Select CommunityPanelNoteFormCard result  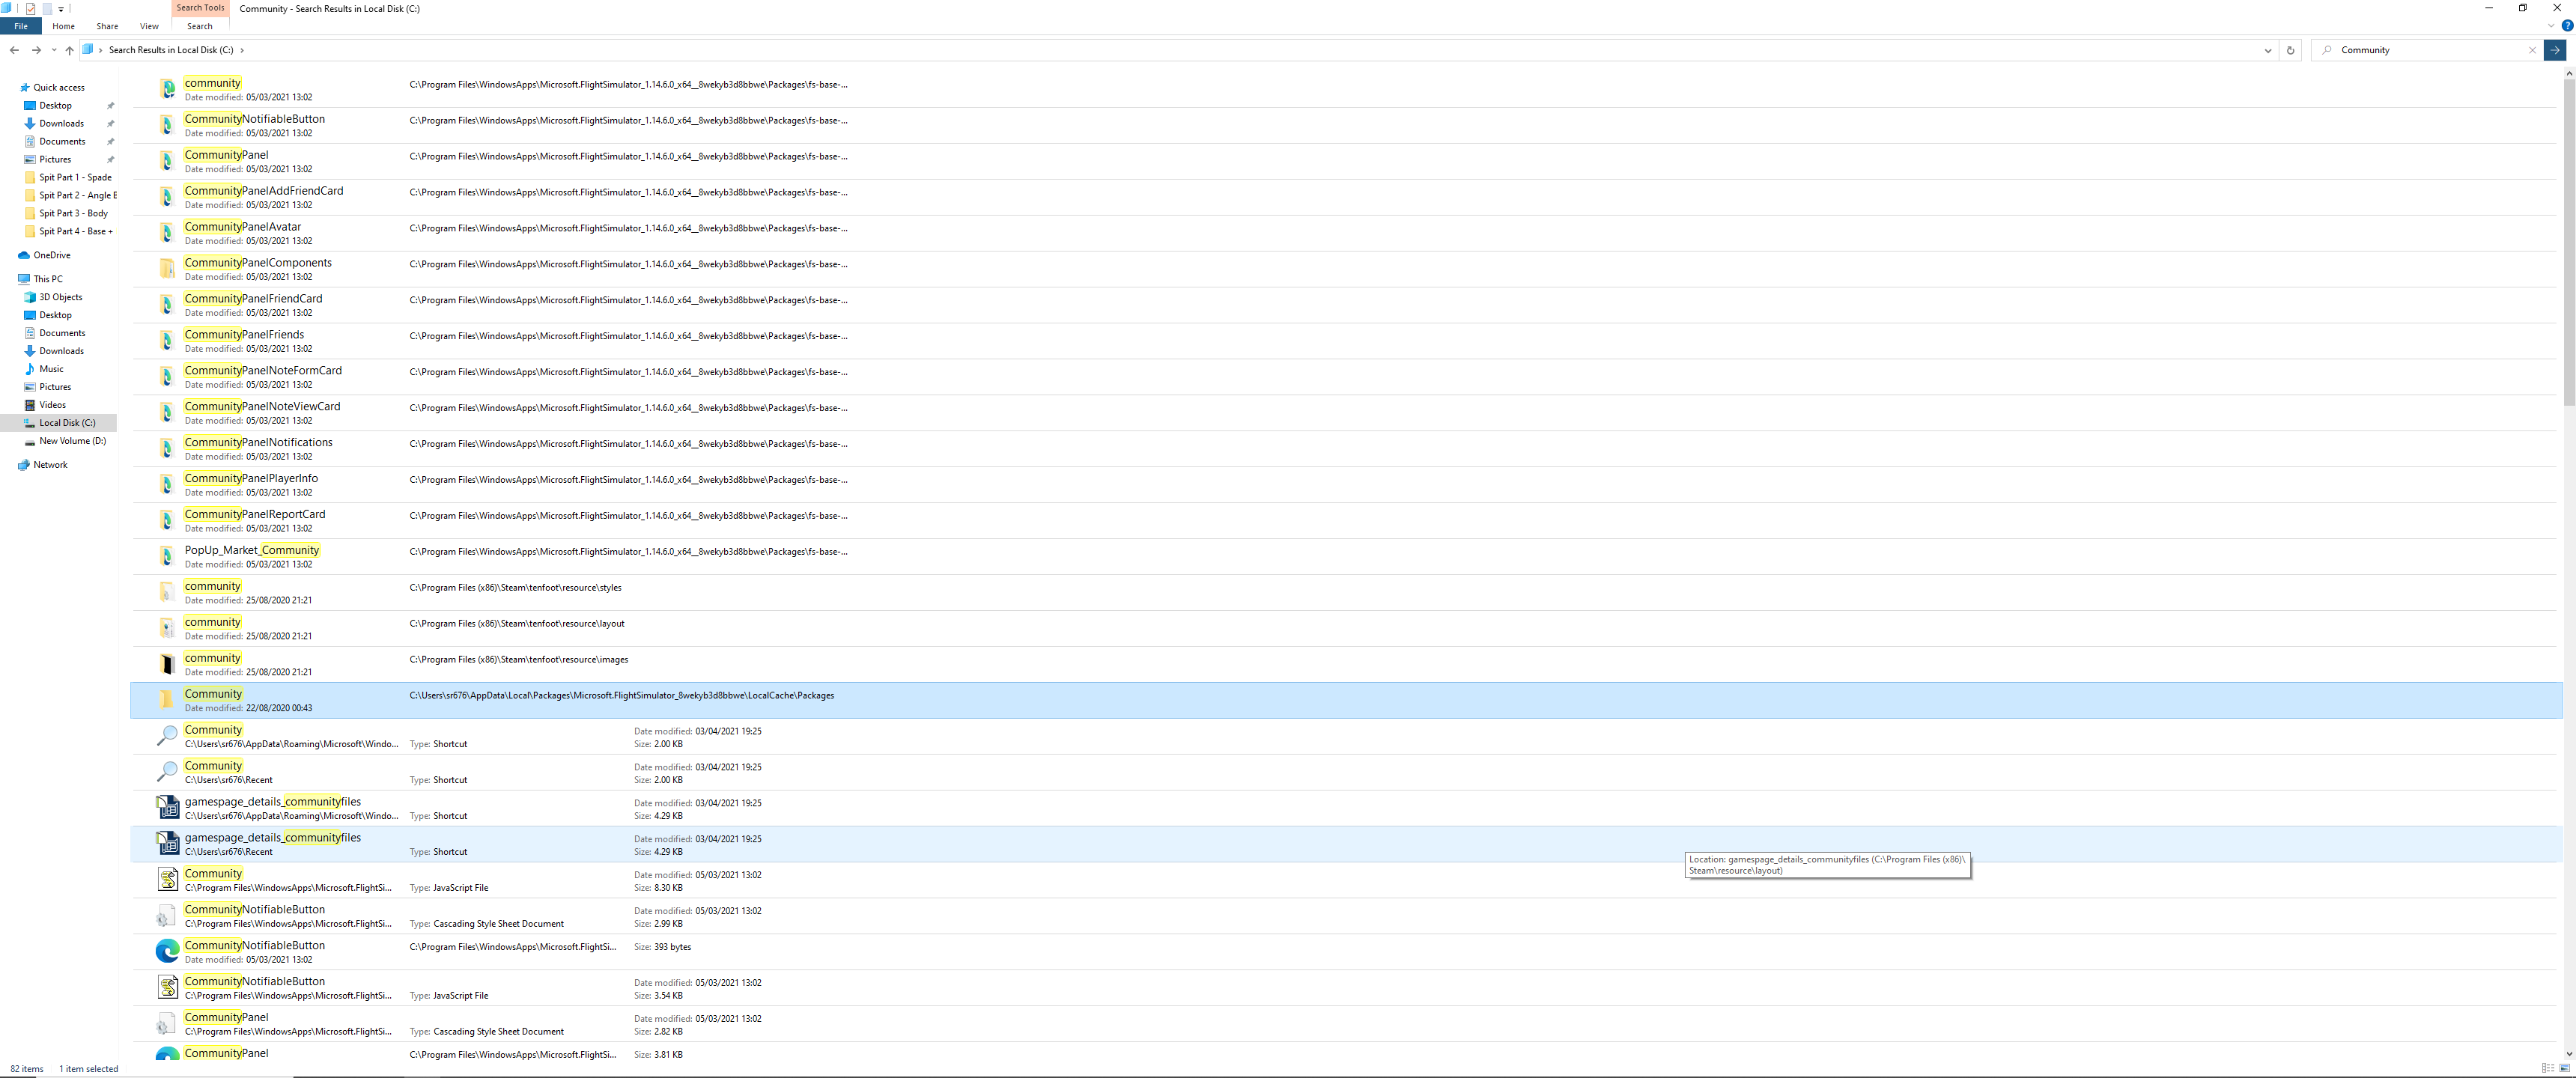(1346, 377)
